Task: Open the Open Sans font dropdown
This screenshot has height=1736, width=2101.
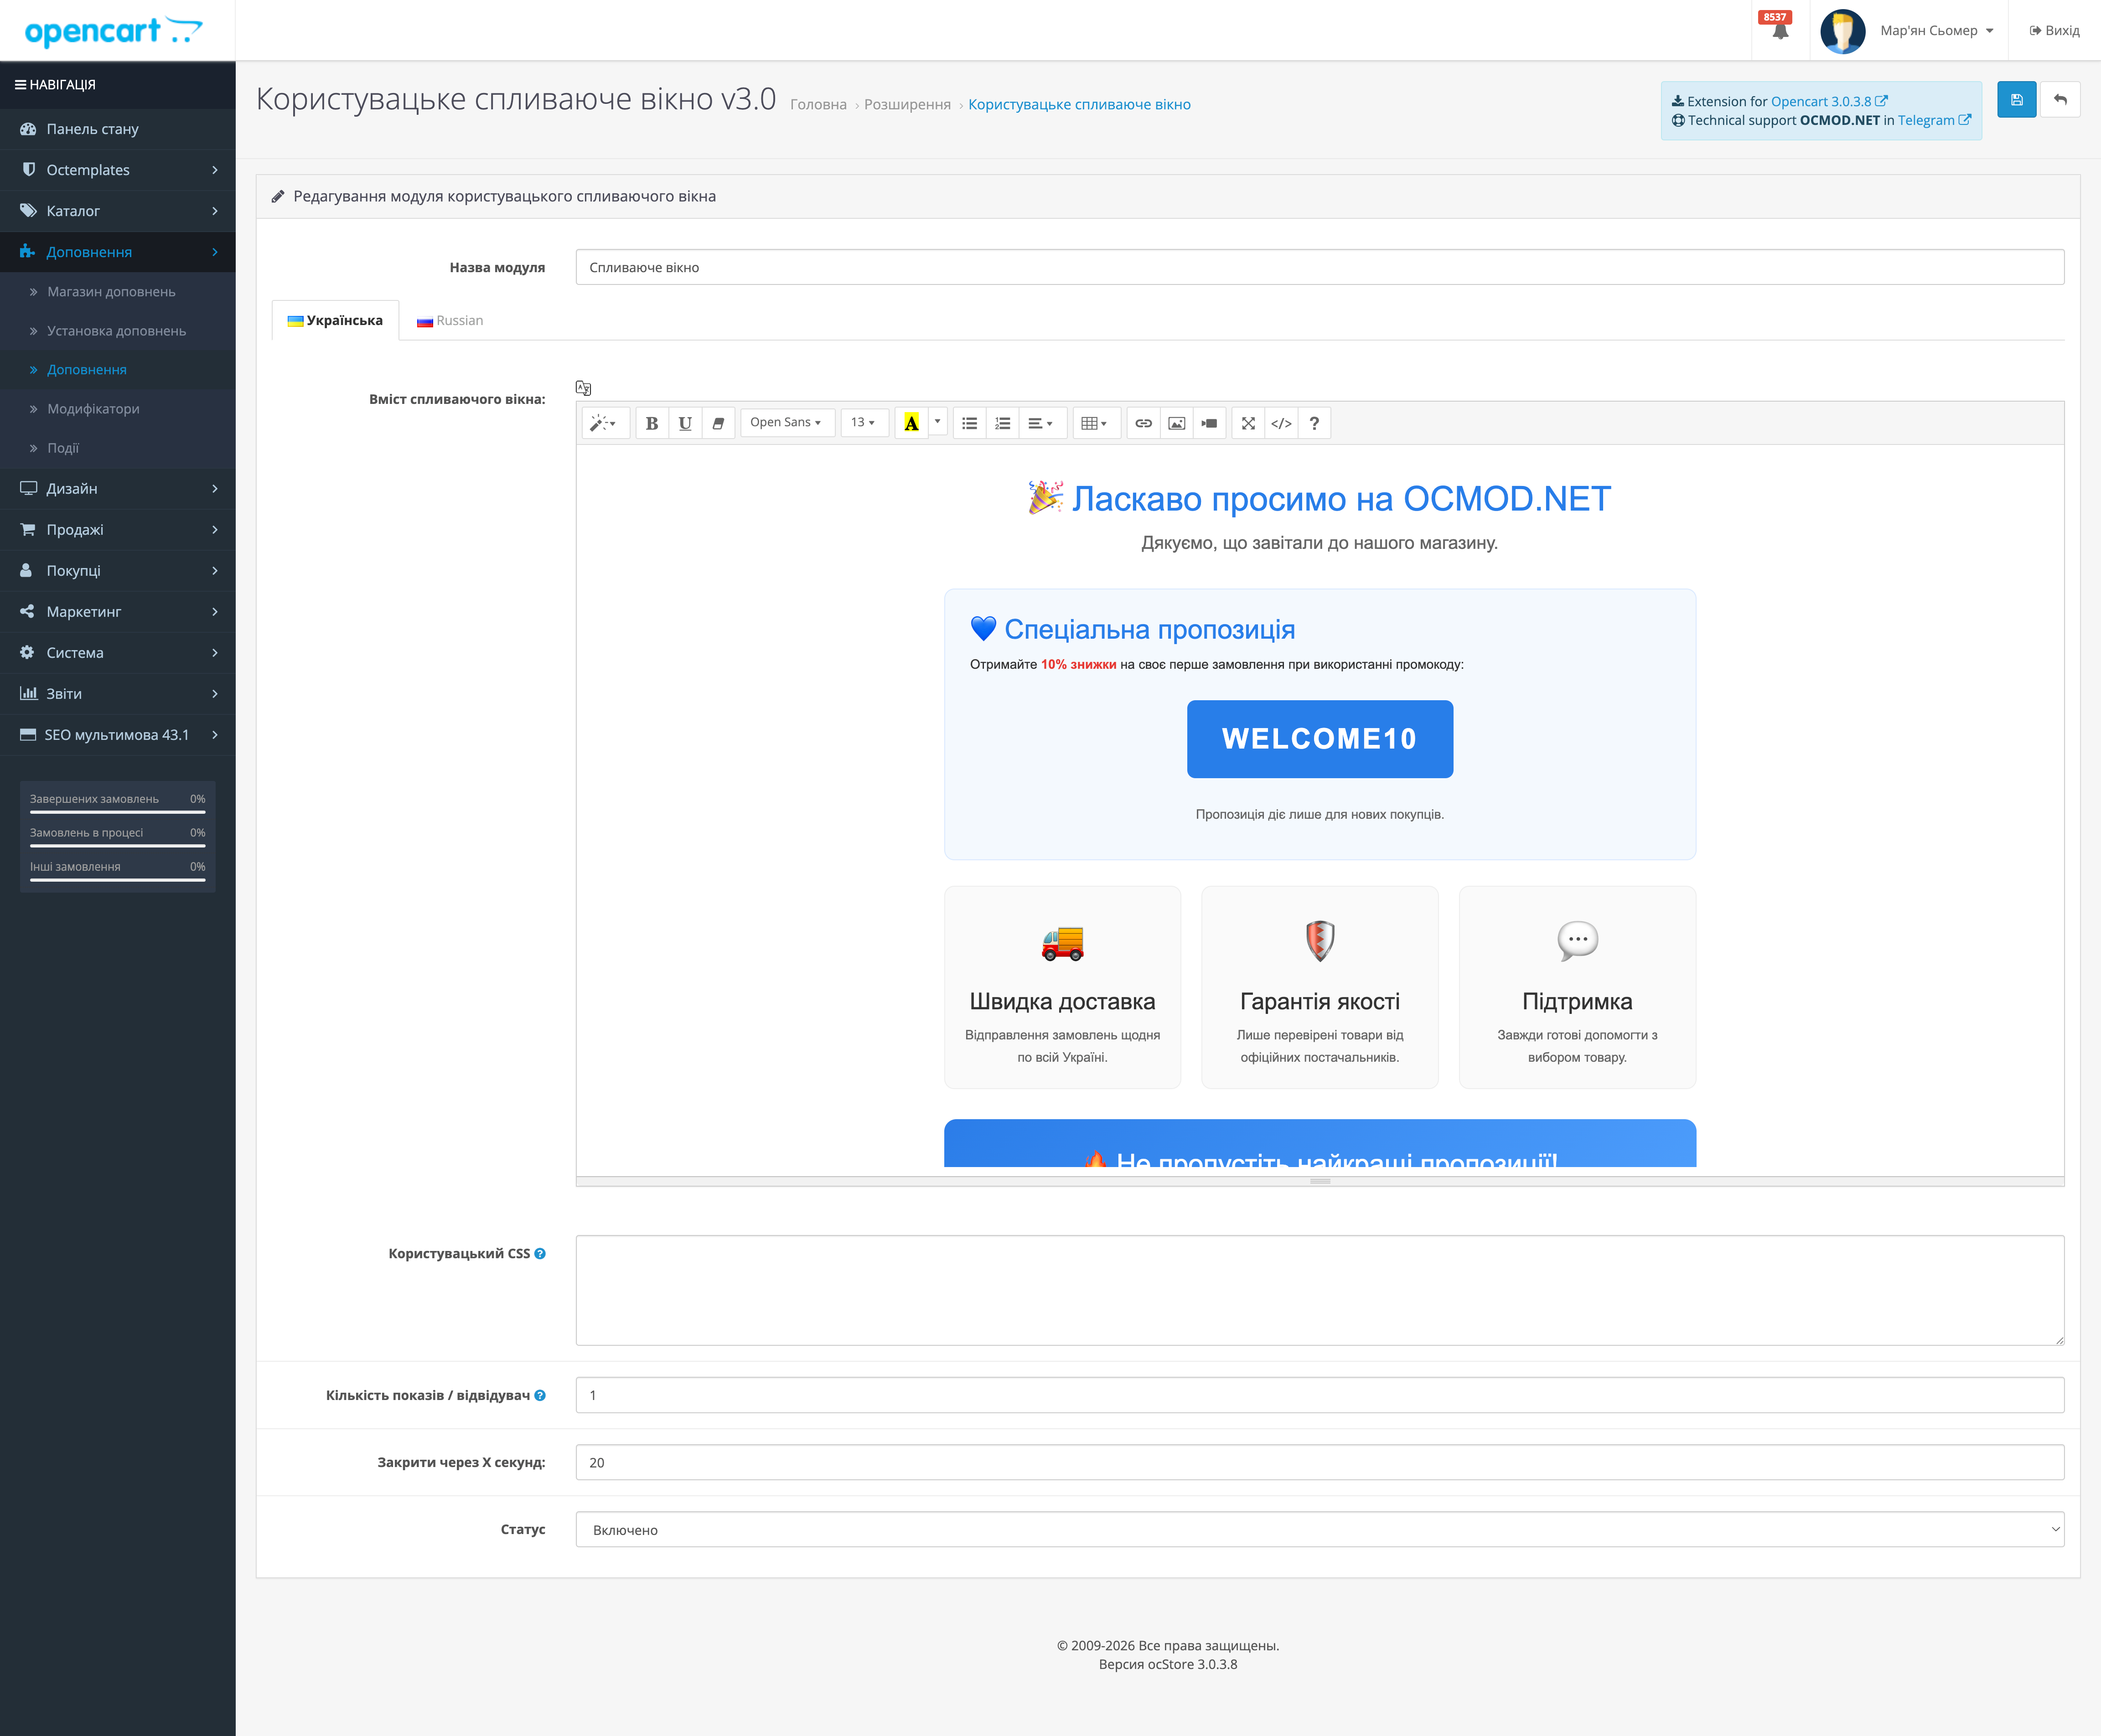Action: [787, 423]
